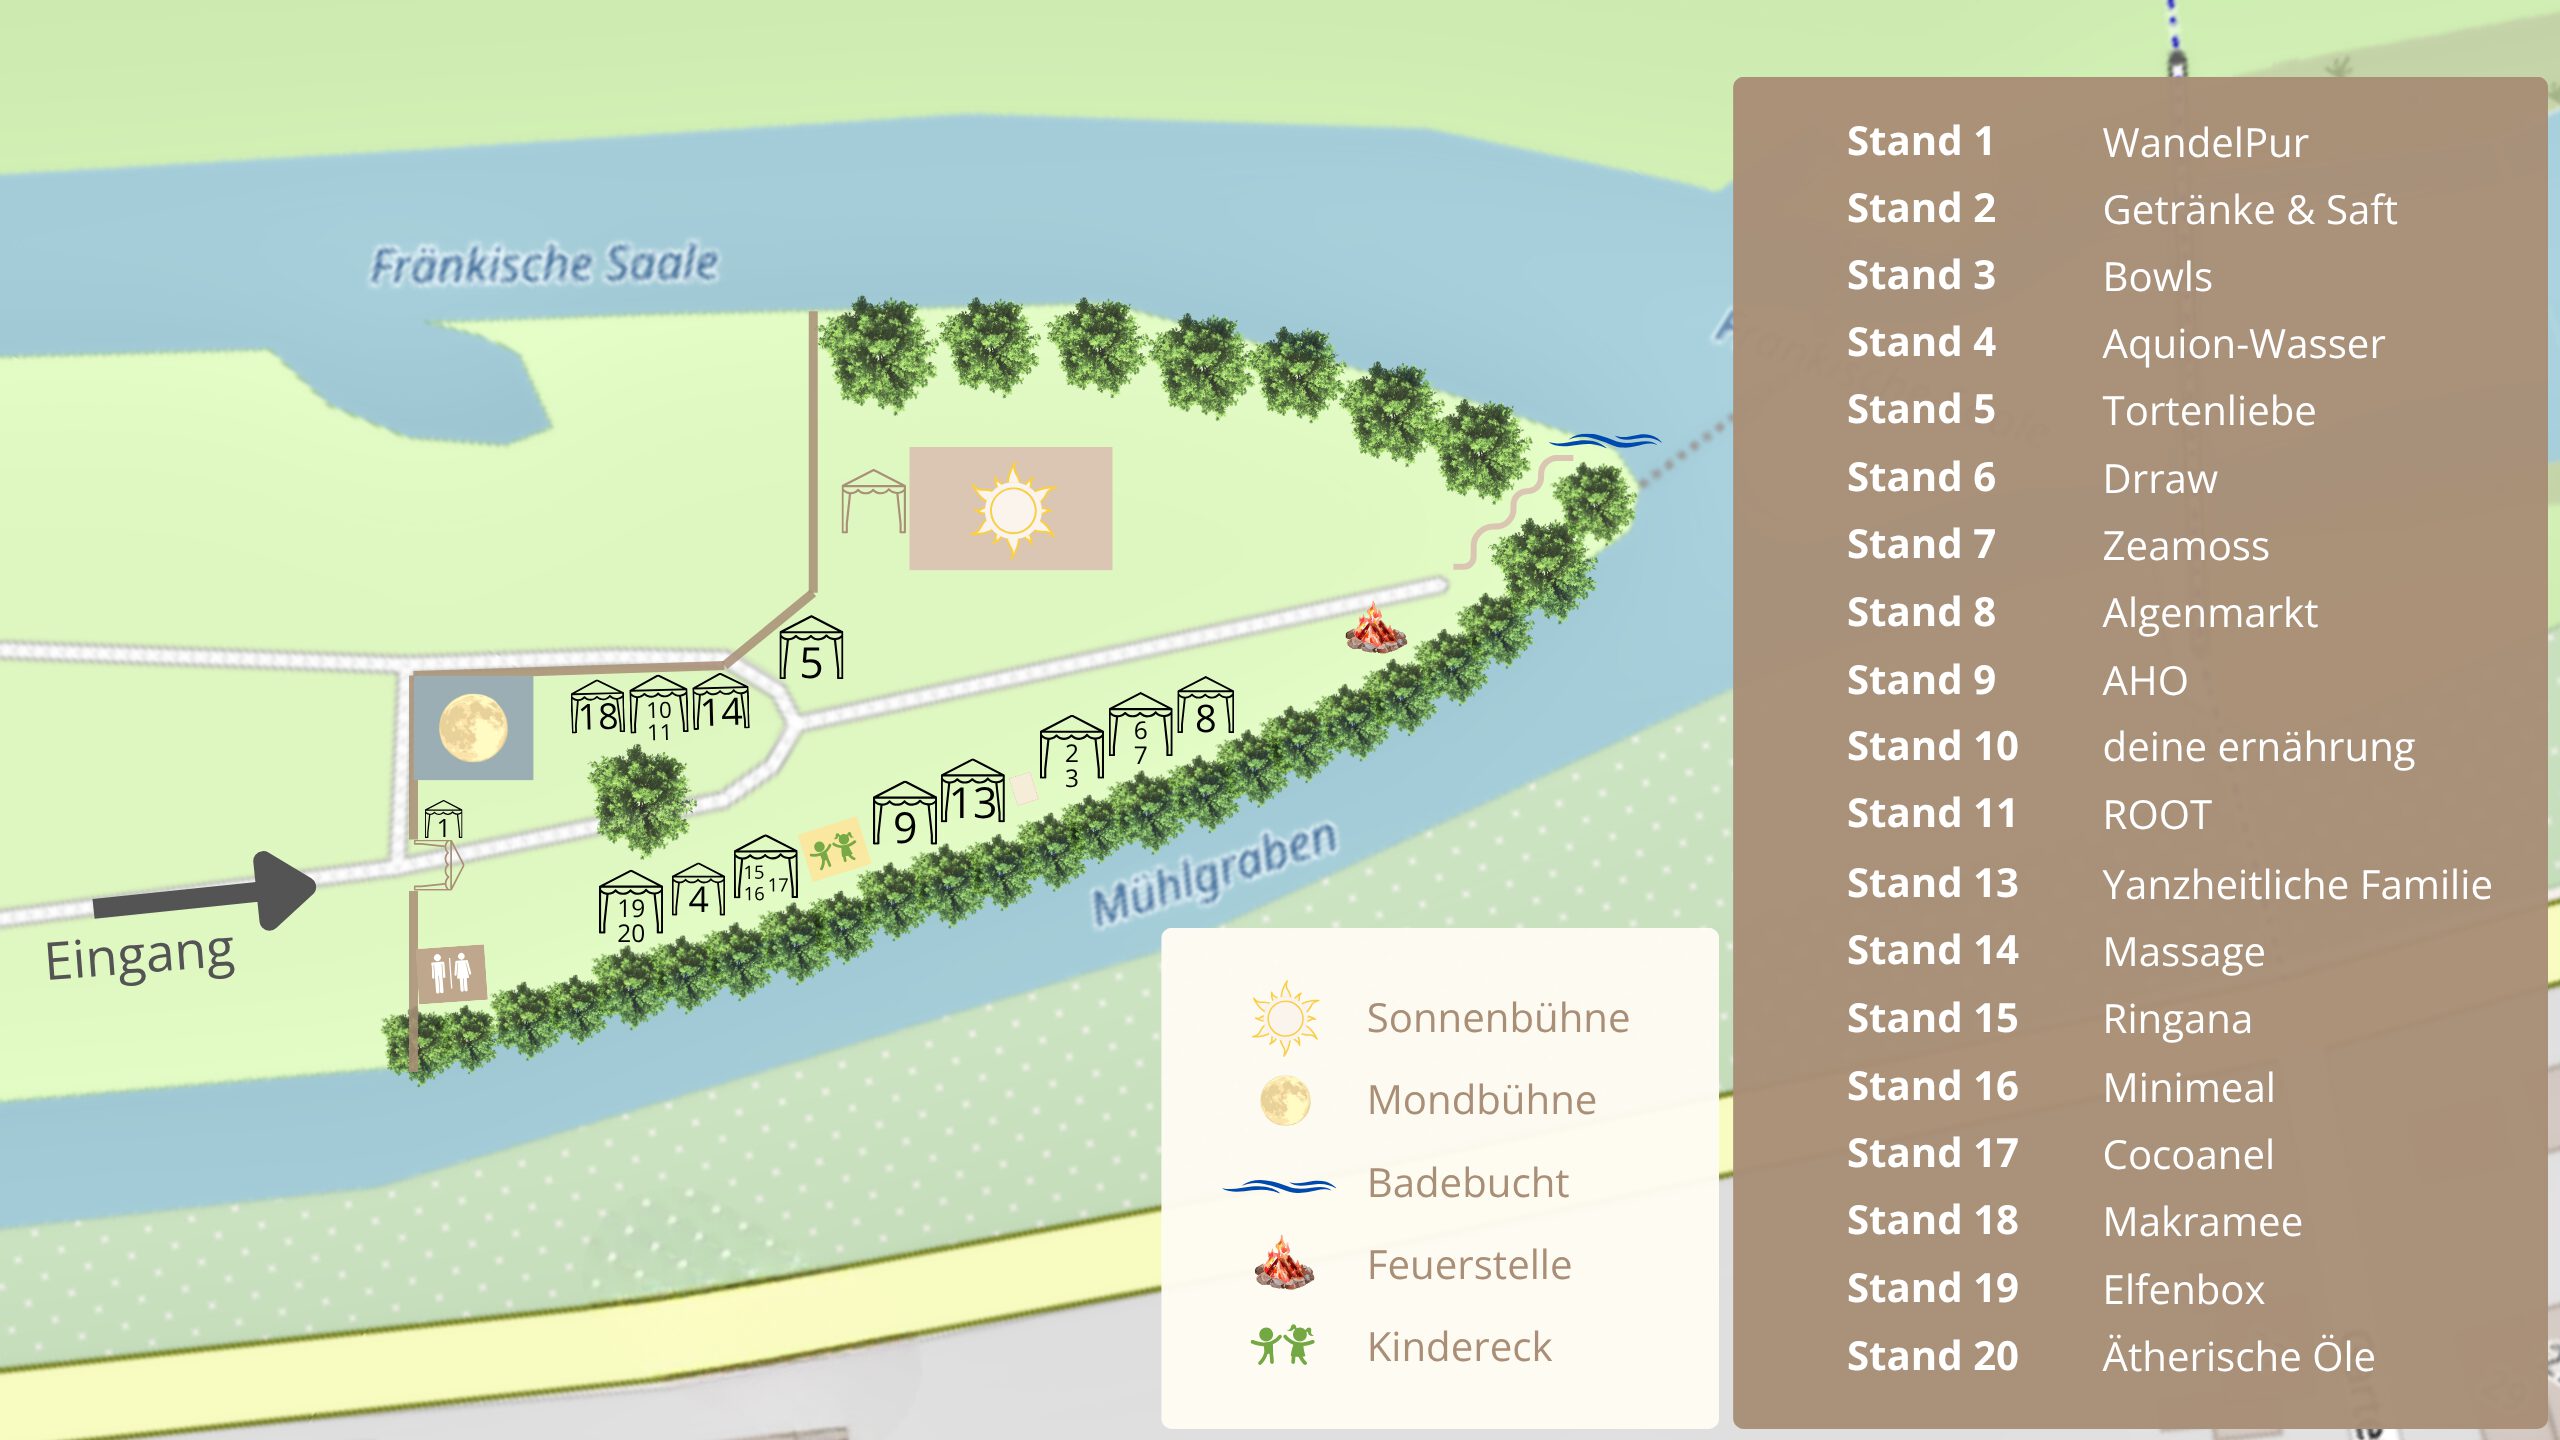Click the campfire icon on the map

coord(1376,627)
